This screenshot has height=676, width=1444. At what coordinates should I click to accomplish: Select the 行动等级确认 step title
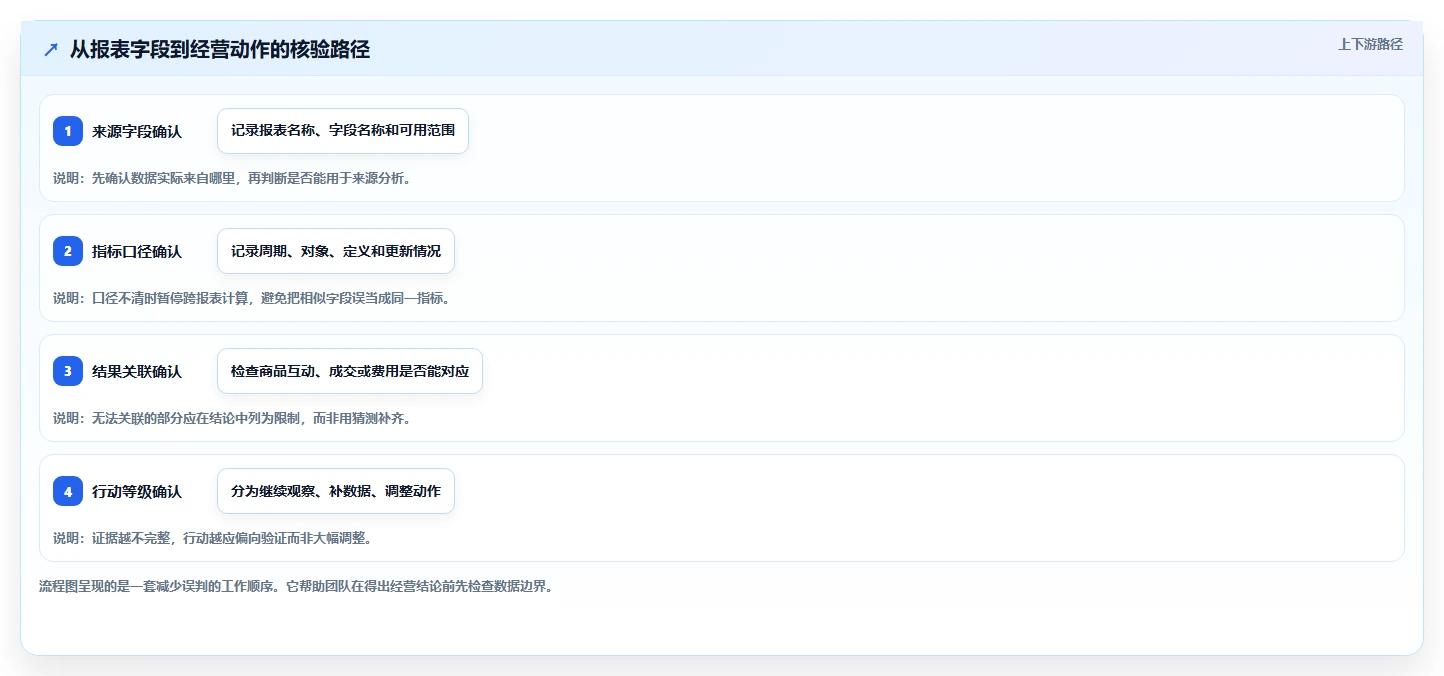point(137,491)
